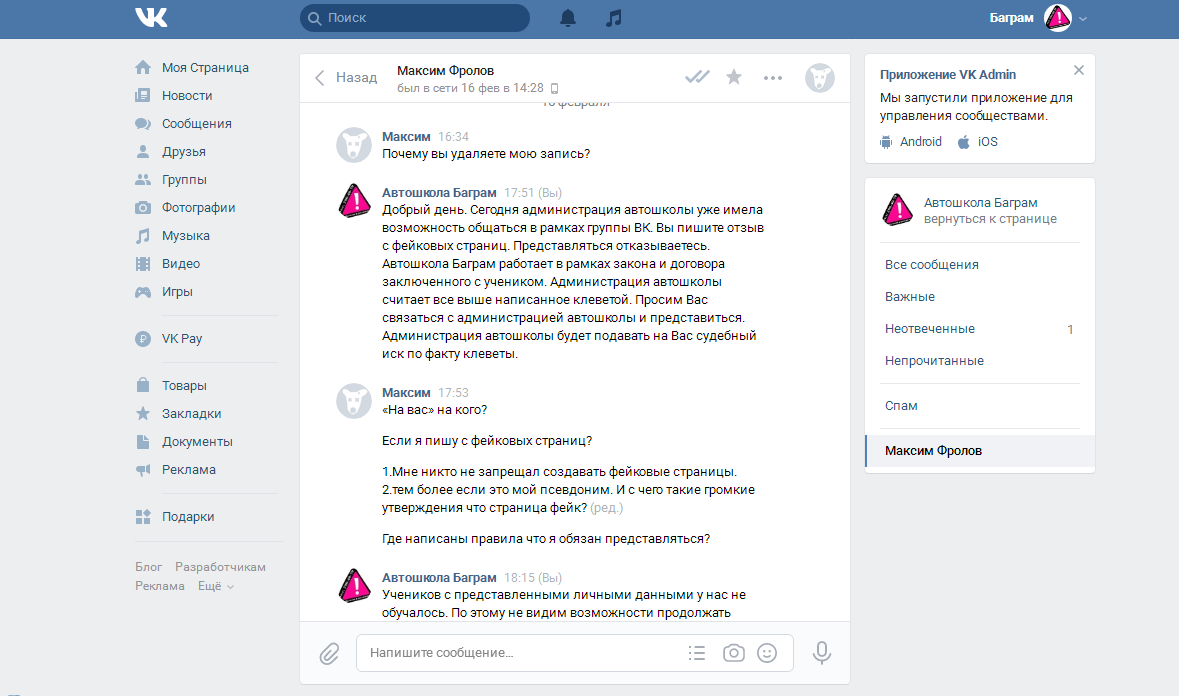The width and height of the screenshot is (1179, 696).
Task: Click the Android app download link
Action: coord(911,142)
